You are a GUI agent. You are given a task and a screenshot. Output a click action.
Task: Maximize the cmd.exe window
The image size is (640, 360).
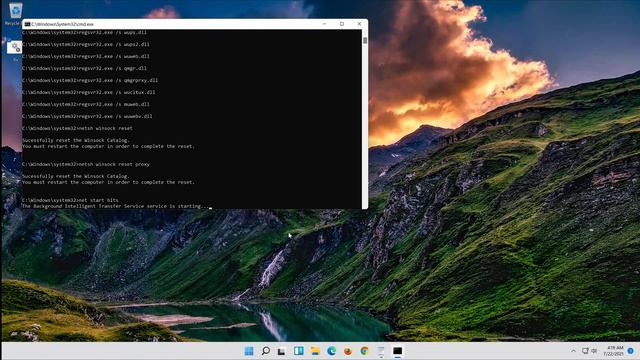342,24
